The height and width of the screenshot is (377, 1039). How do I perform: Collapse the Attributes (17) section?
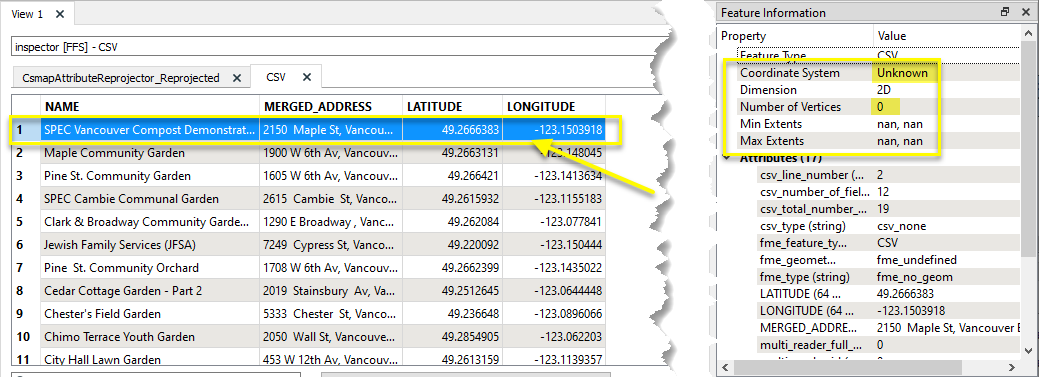[728, 158]
